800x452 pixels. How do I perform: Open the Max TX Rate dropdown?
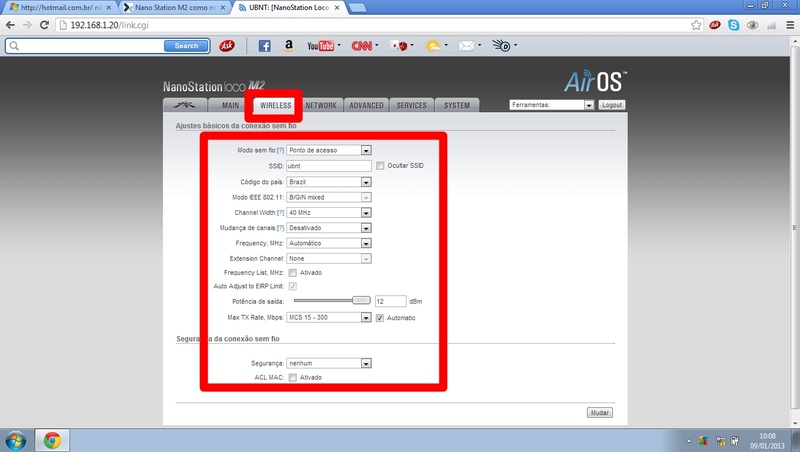coord(329,317)
